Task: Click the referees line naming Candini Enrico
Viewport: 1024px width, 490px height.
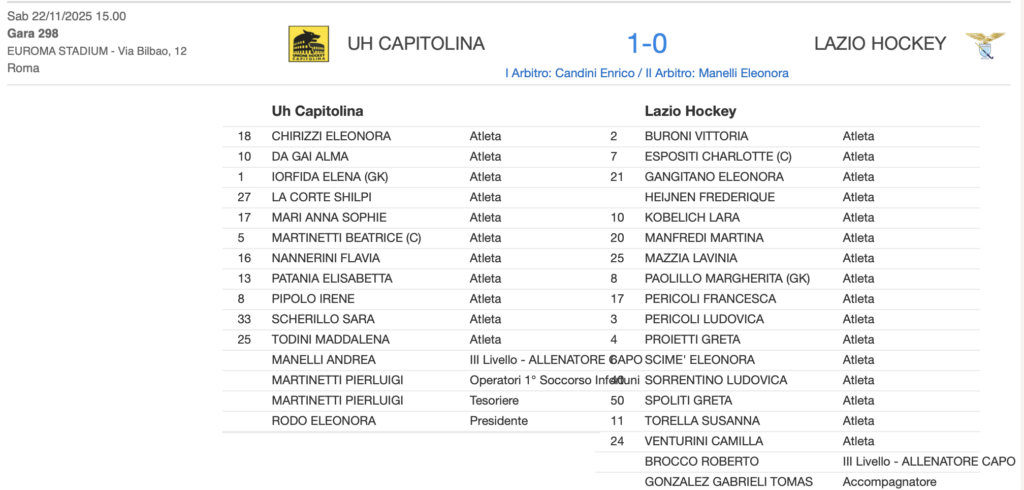Action: pos(647,73)
